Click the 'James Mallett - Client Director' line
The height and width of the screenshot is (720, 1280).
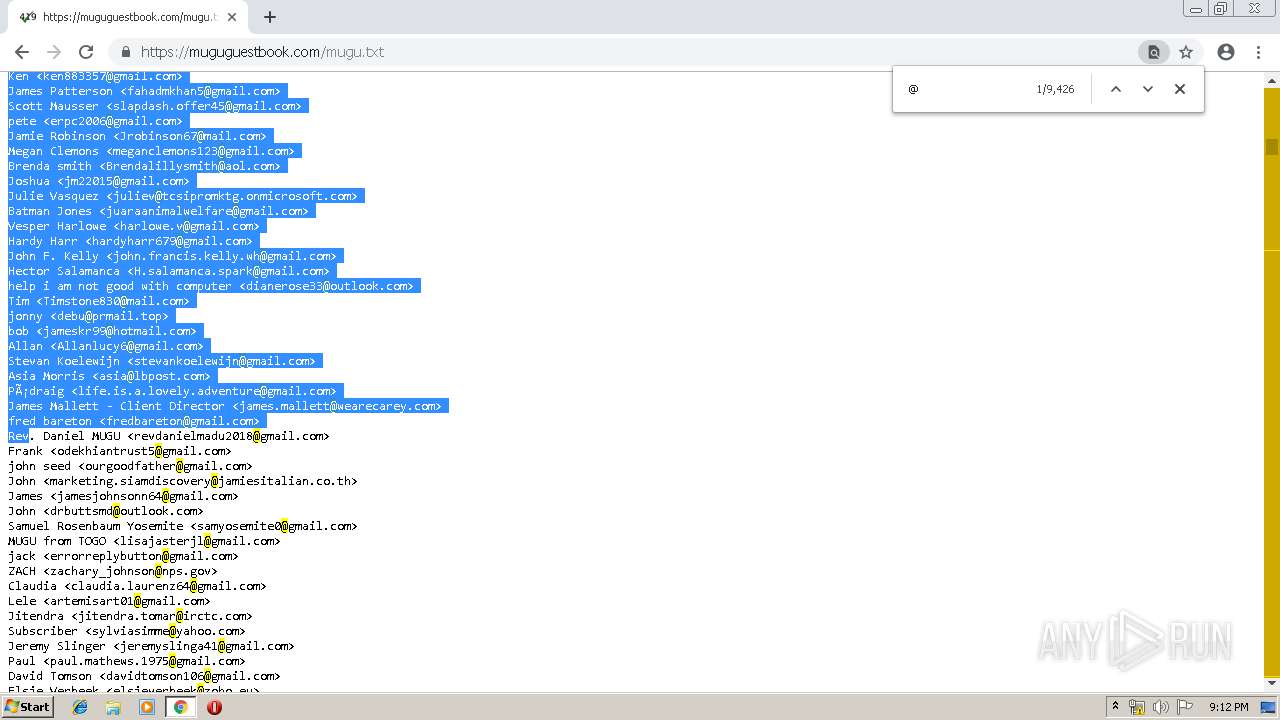228,406
